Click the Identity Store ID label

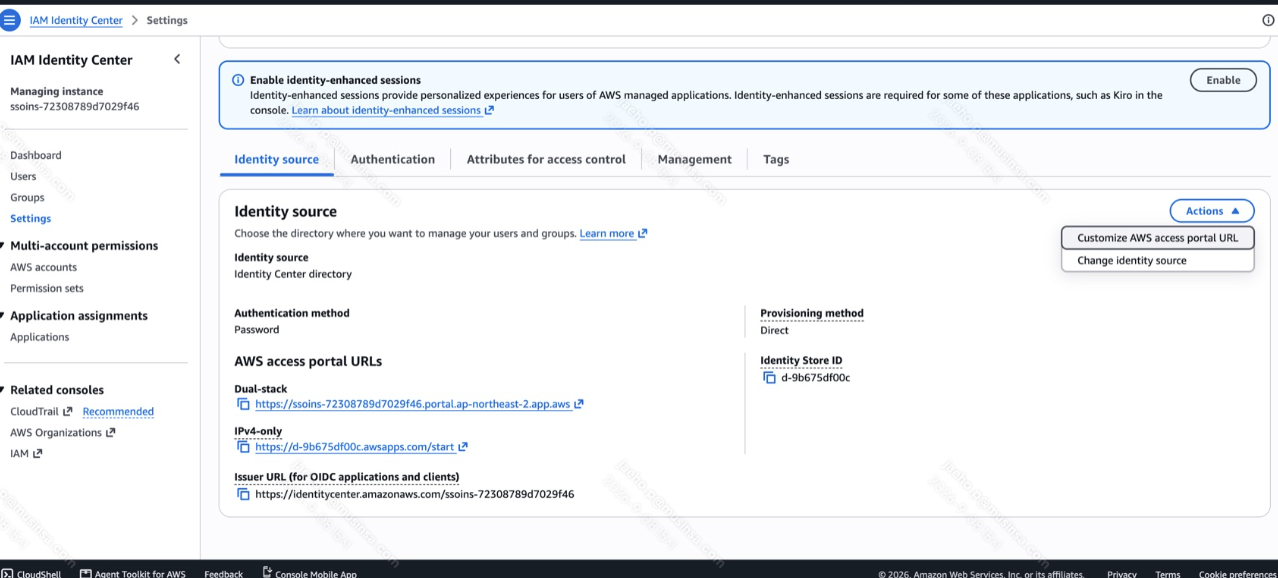(801, 361)
